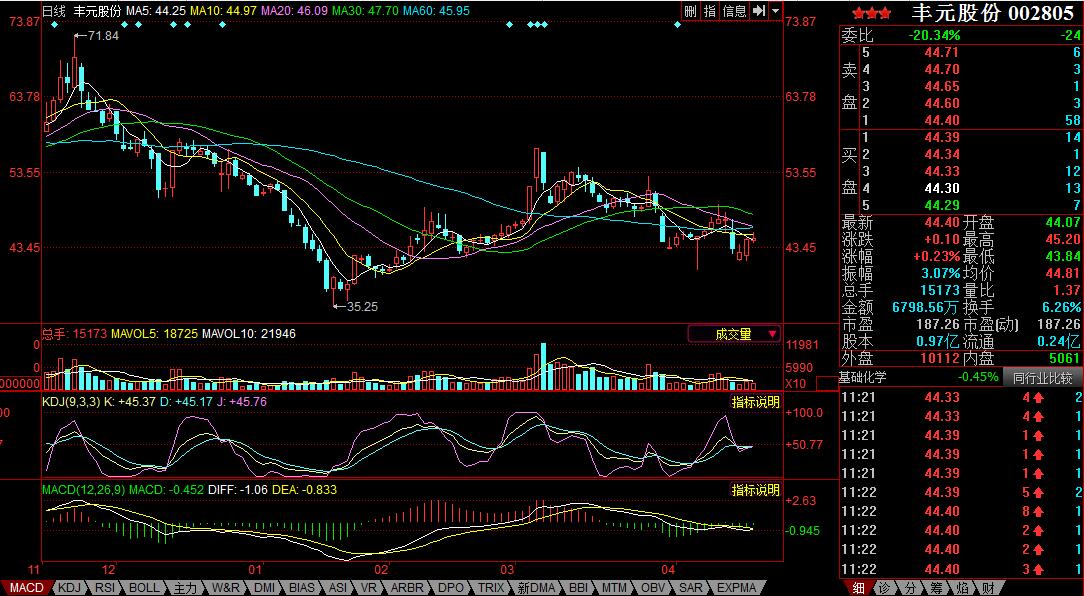Click the 信息 button in chart toolbar

point(734,10)
